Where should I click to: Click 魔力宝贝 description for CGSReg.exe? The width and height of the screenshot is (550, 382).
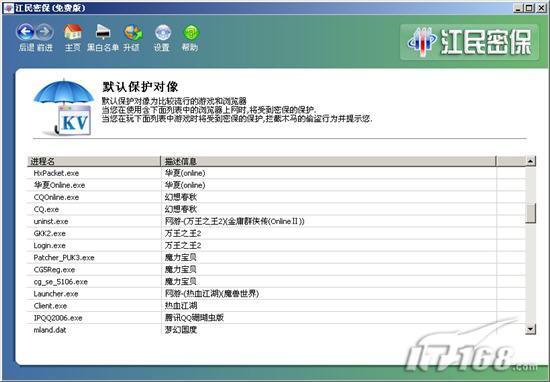click(181, 269)
